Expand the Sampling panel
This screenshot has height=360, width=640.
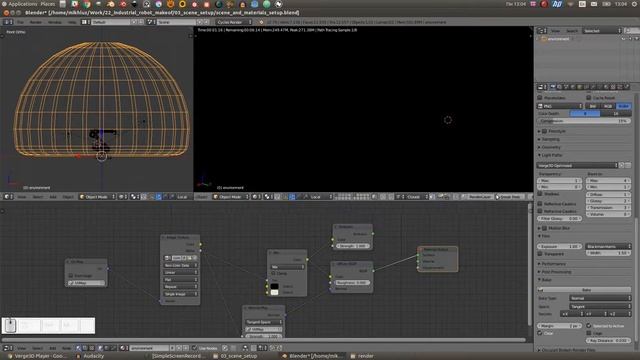click(x=551, y=139)
